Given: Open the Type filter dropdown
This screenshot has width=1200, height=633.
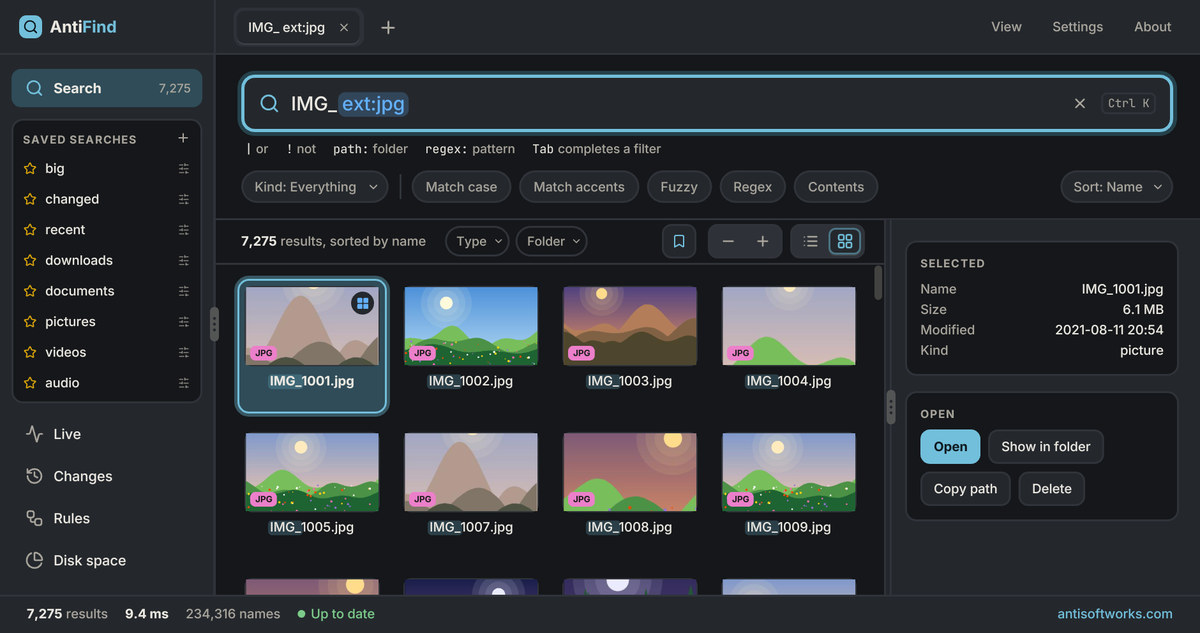Looking at the screenshot, I should [477, 241].
